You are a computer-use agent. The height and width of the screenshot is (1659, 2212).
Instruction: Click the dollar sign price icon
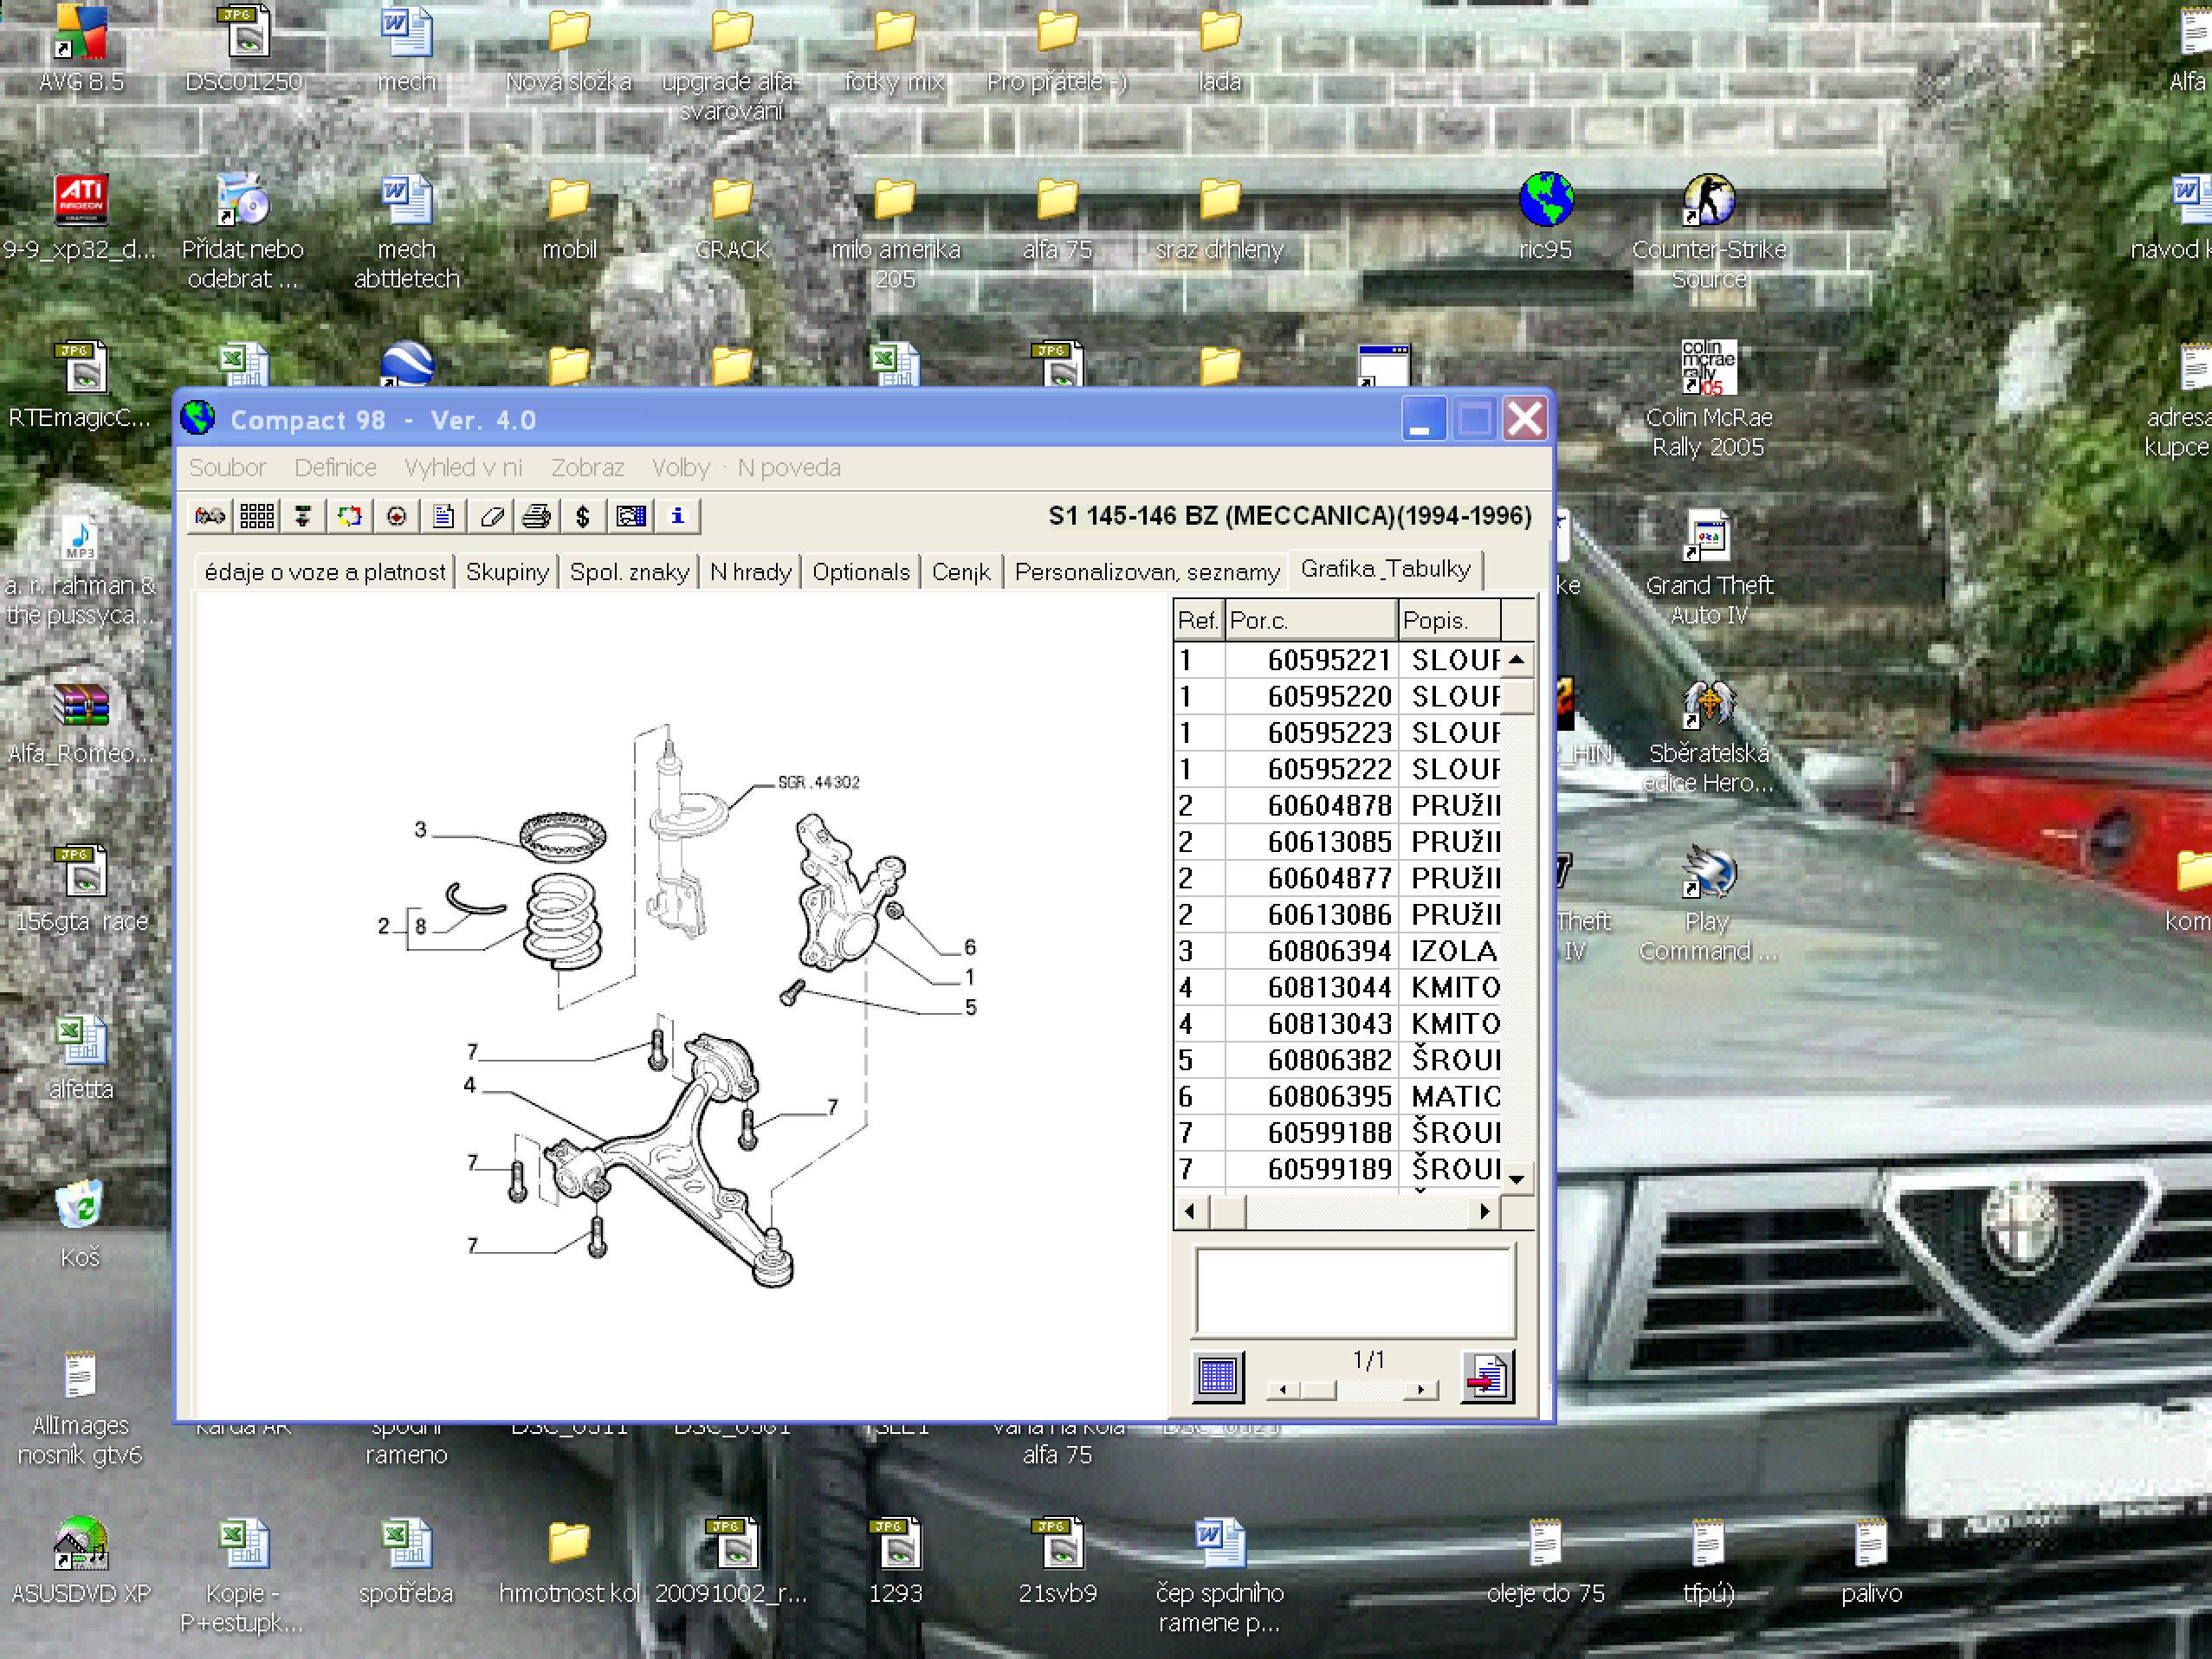click(583, 516)
